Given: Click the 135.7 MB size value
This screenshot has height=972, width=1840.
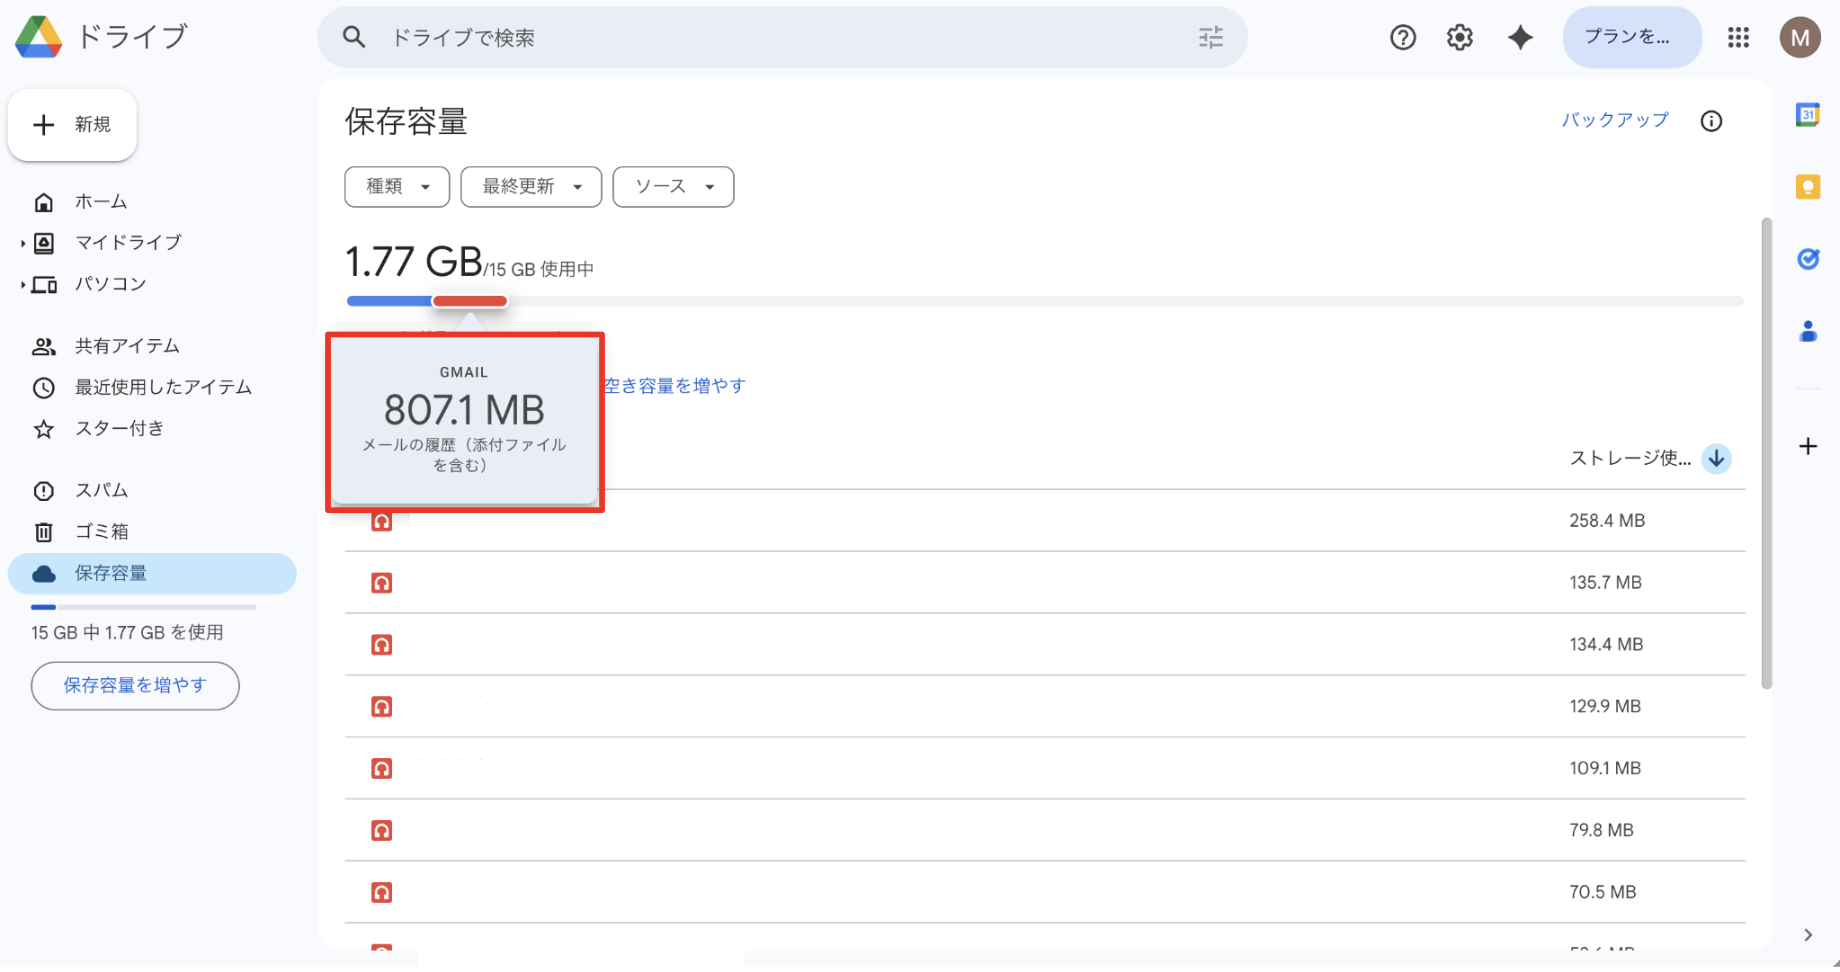Looking at the screenshot, I should point(1605,583).
